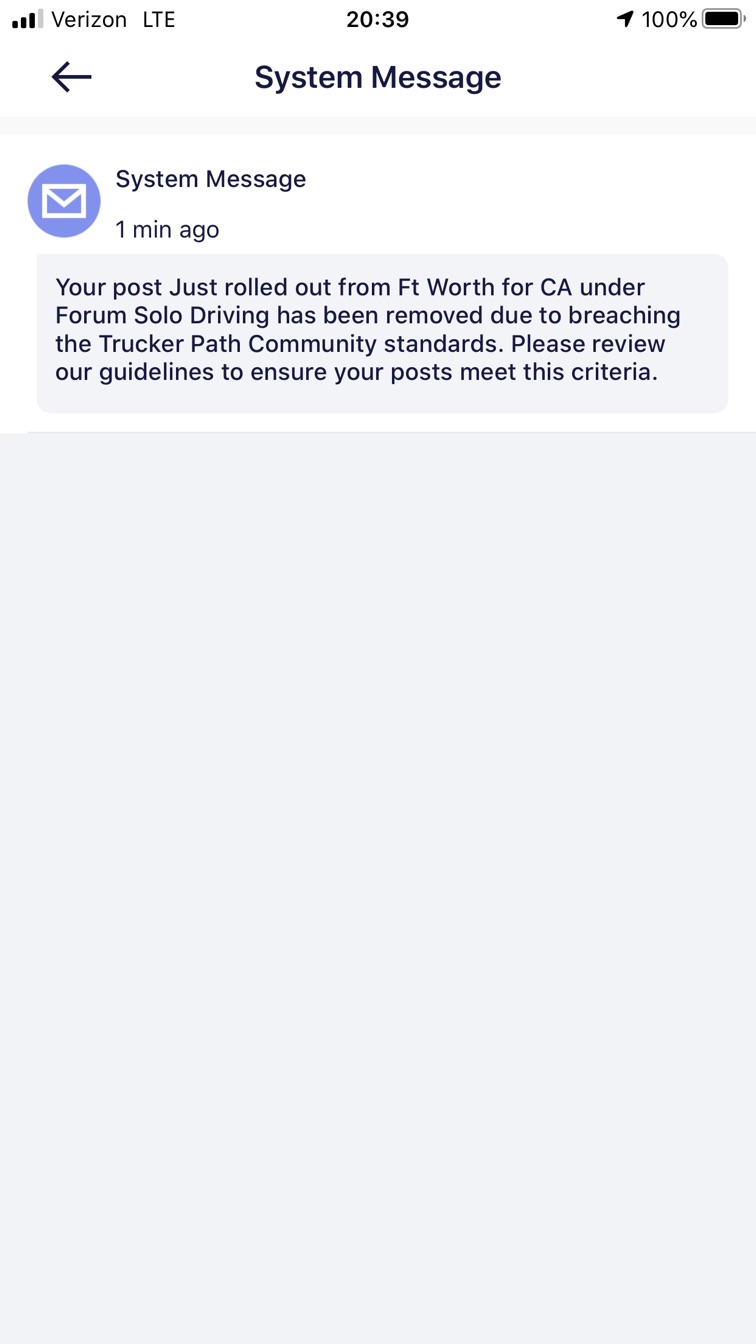This screenshot has height=1344, width=756.
Task: Tap the purple envelope avatar icon
Action: pyautogui.click(x=64, y=201)
